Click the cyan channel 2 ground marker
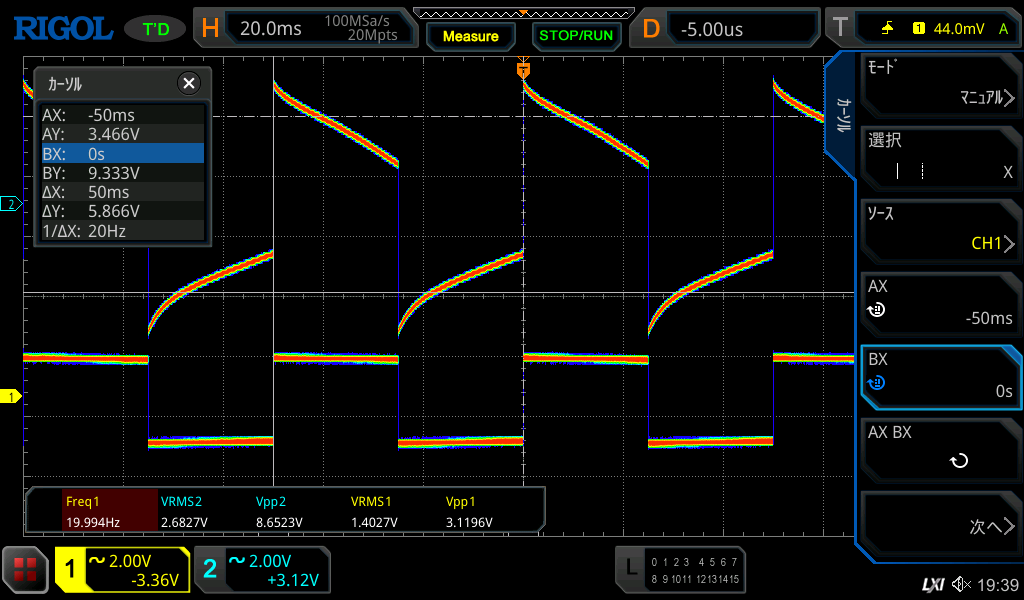Viewport: 1024px width, 600px height. (x=12, y=204)
